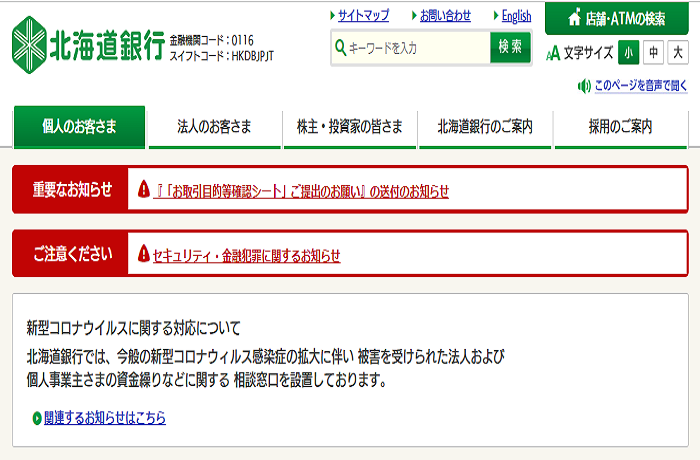The image size is (700, 460).
Task: Open the 株主・投資家の皆さま tab
Action: pyautogui.click(x=350, y=128)
